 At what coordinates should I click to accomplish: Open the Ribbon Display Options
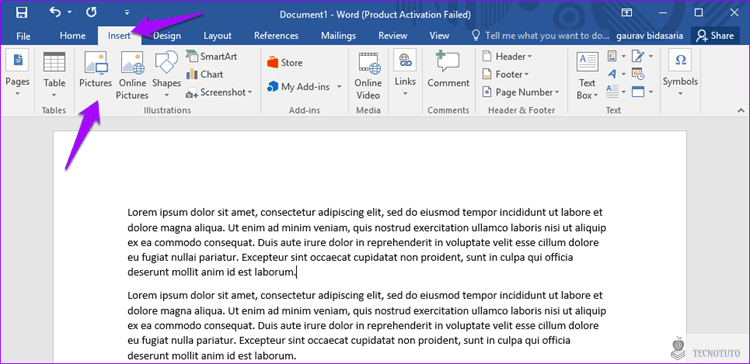627,13
